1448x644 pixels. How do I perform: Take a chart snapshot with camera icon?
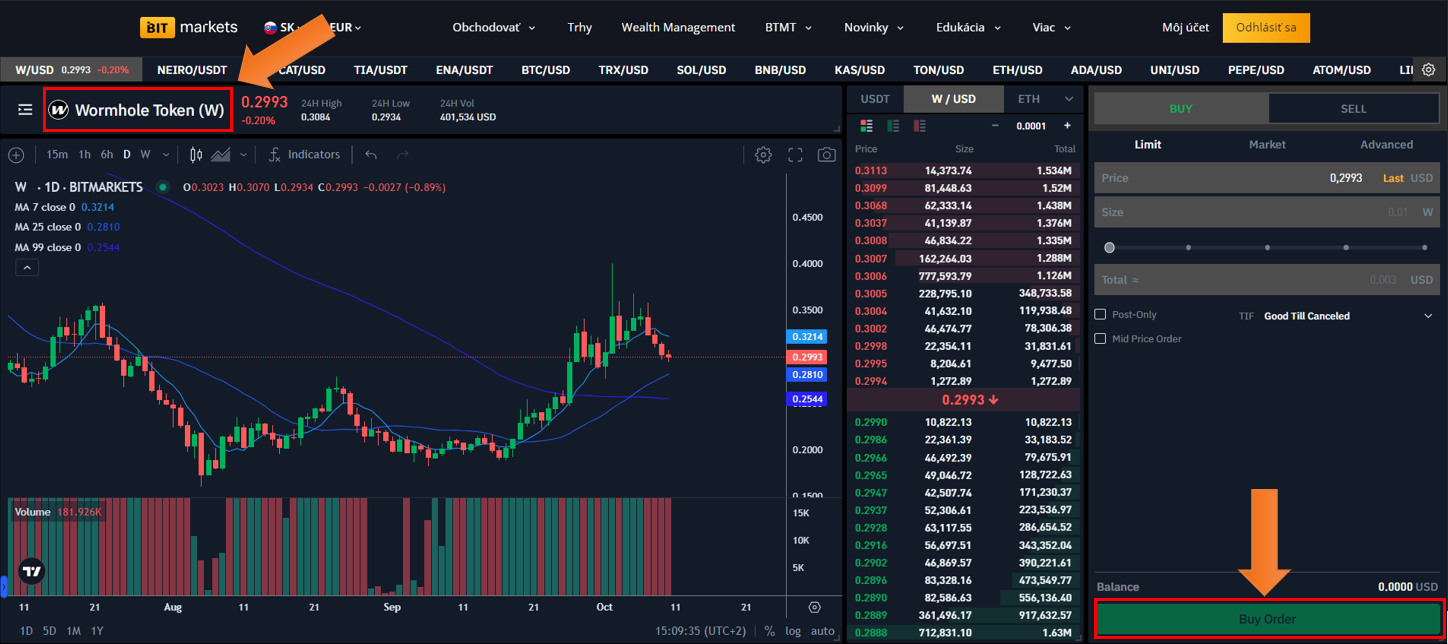(x=826, y=155)
